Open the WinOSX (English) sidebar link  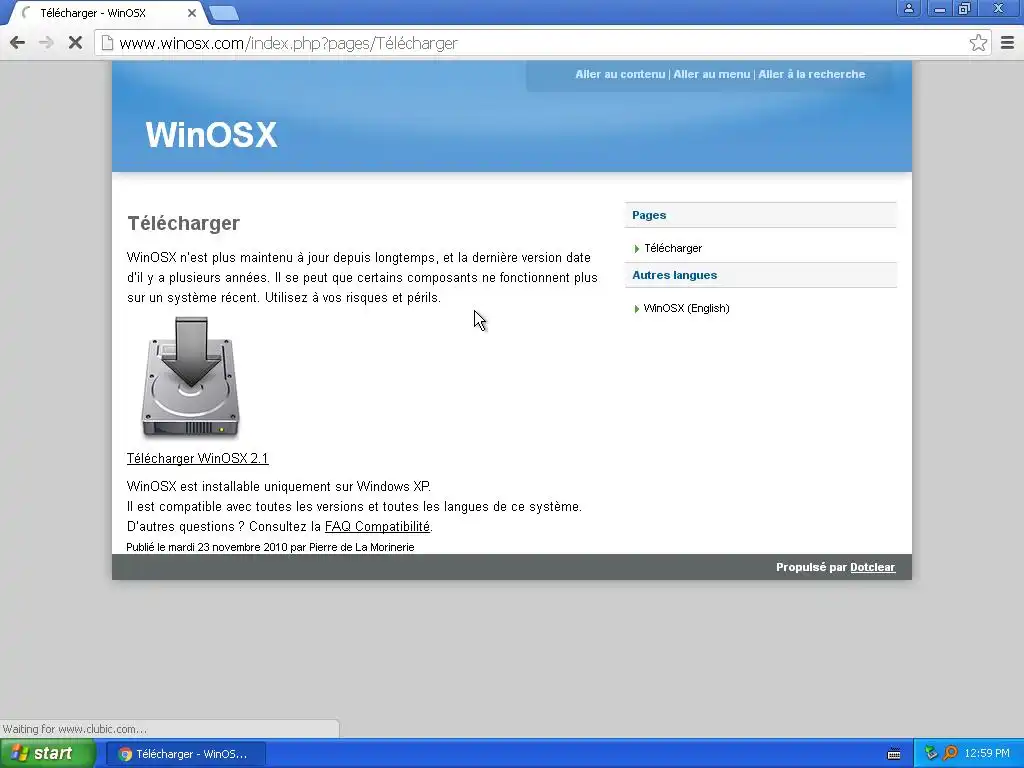[x=686, y=308]
